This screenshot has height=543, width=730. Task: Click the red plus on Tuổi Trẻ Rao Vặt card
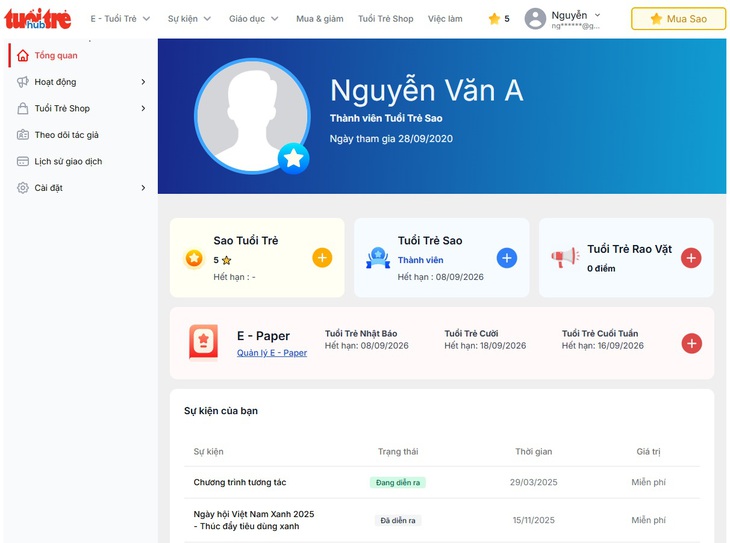click(x=691, y=258)
